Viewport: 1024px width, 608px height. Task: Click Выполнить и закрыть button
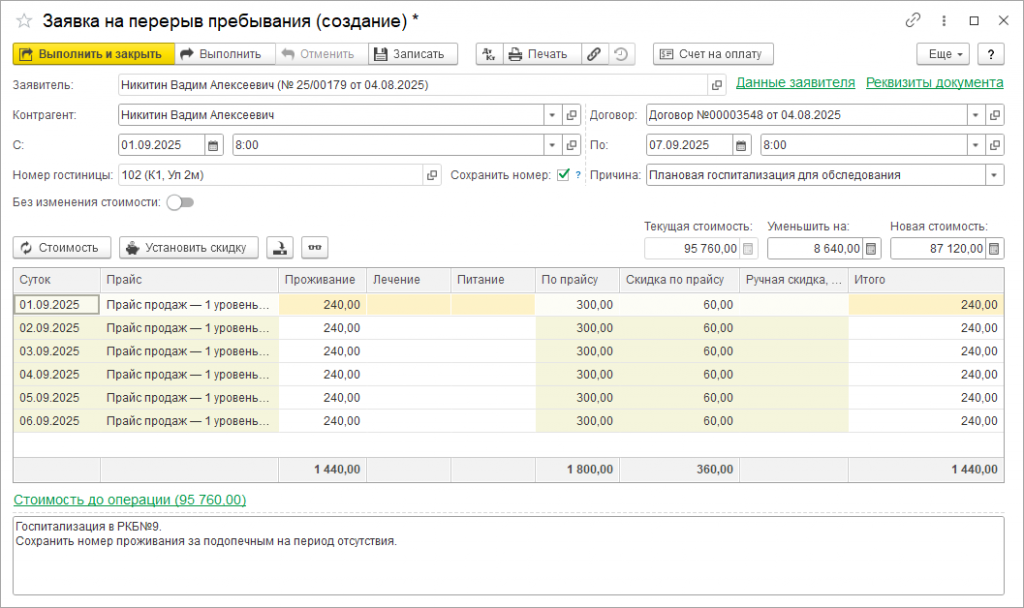point(94,54)
